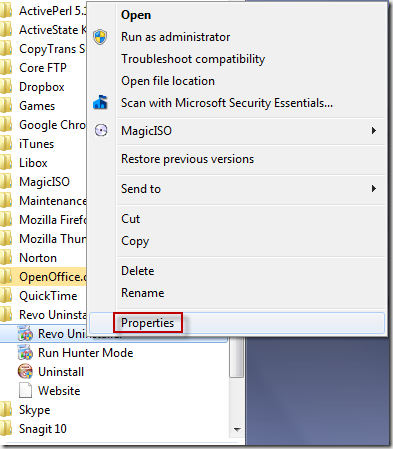Click the Run Hunter Mode shortcut icon

[x=25, y=353]
